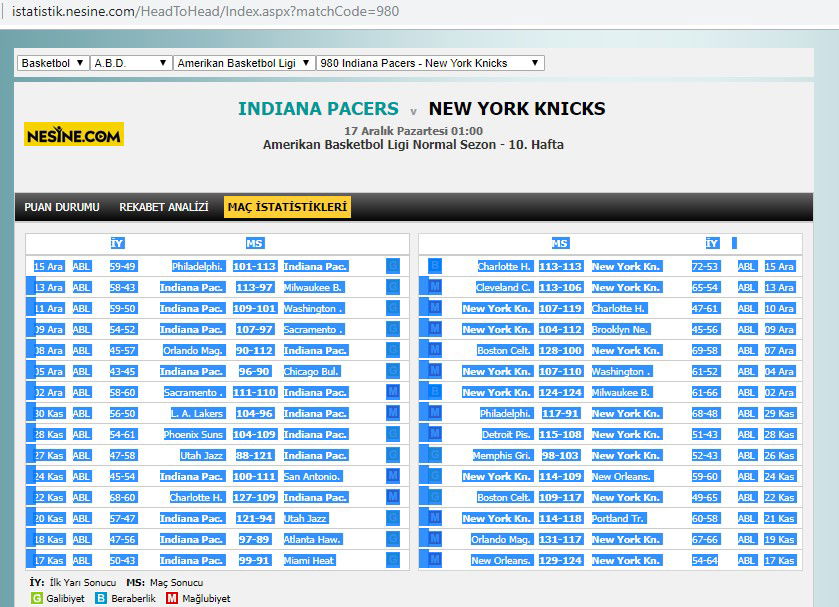Click Miami Heat team name
Screen dimensions: 839x607
pyautogui.click(x=309, y=560)
